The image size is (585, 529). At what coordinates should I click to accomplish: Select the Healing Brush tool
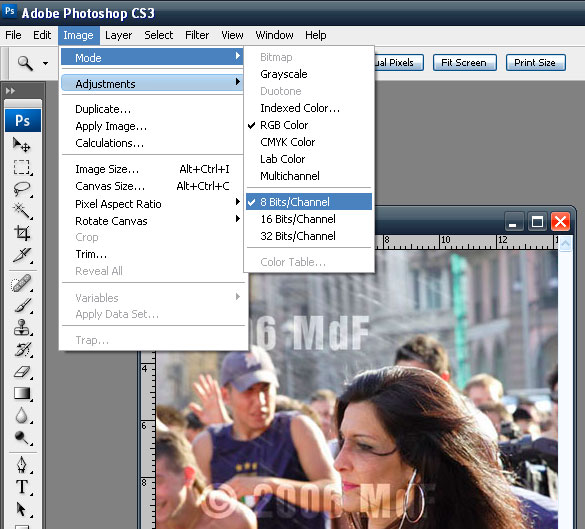click(x=22, y=284)
